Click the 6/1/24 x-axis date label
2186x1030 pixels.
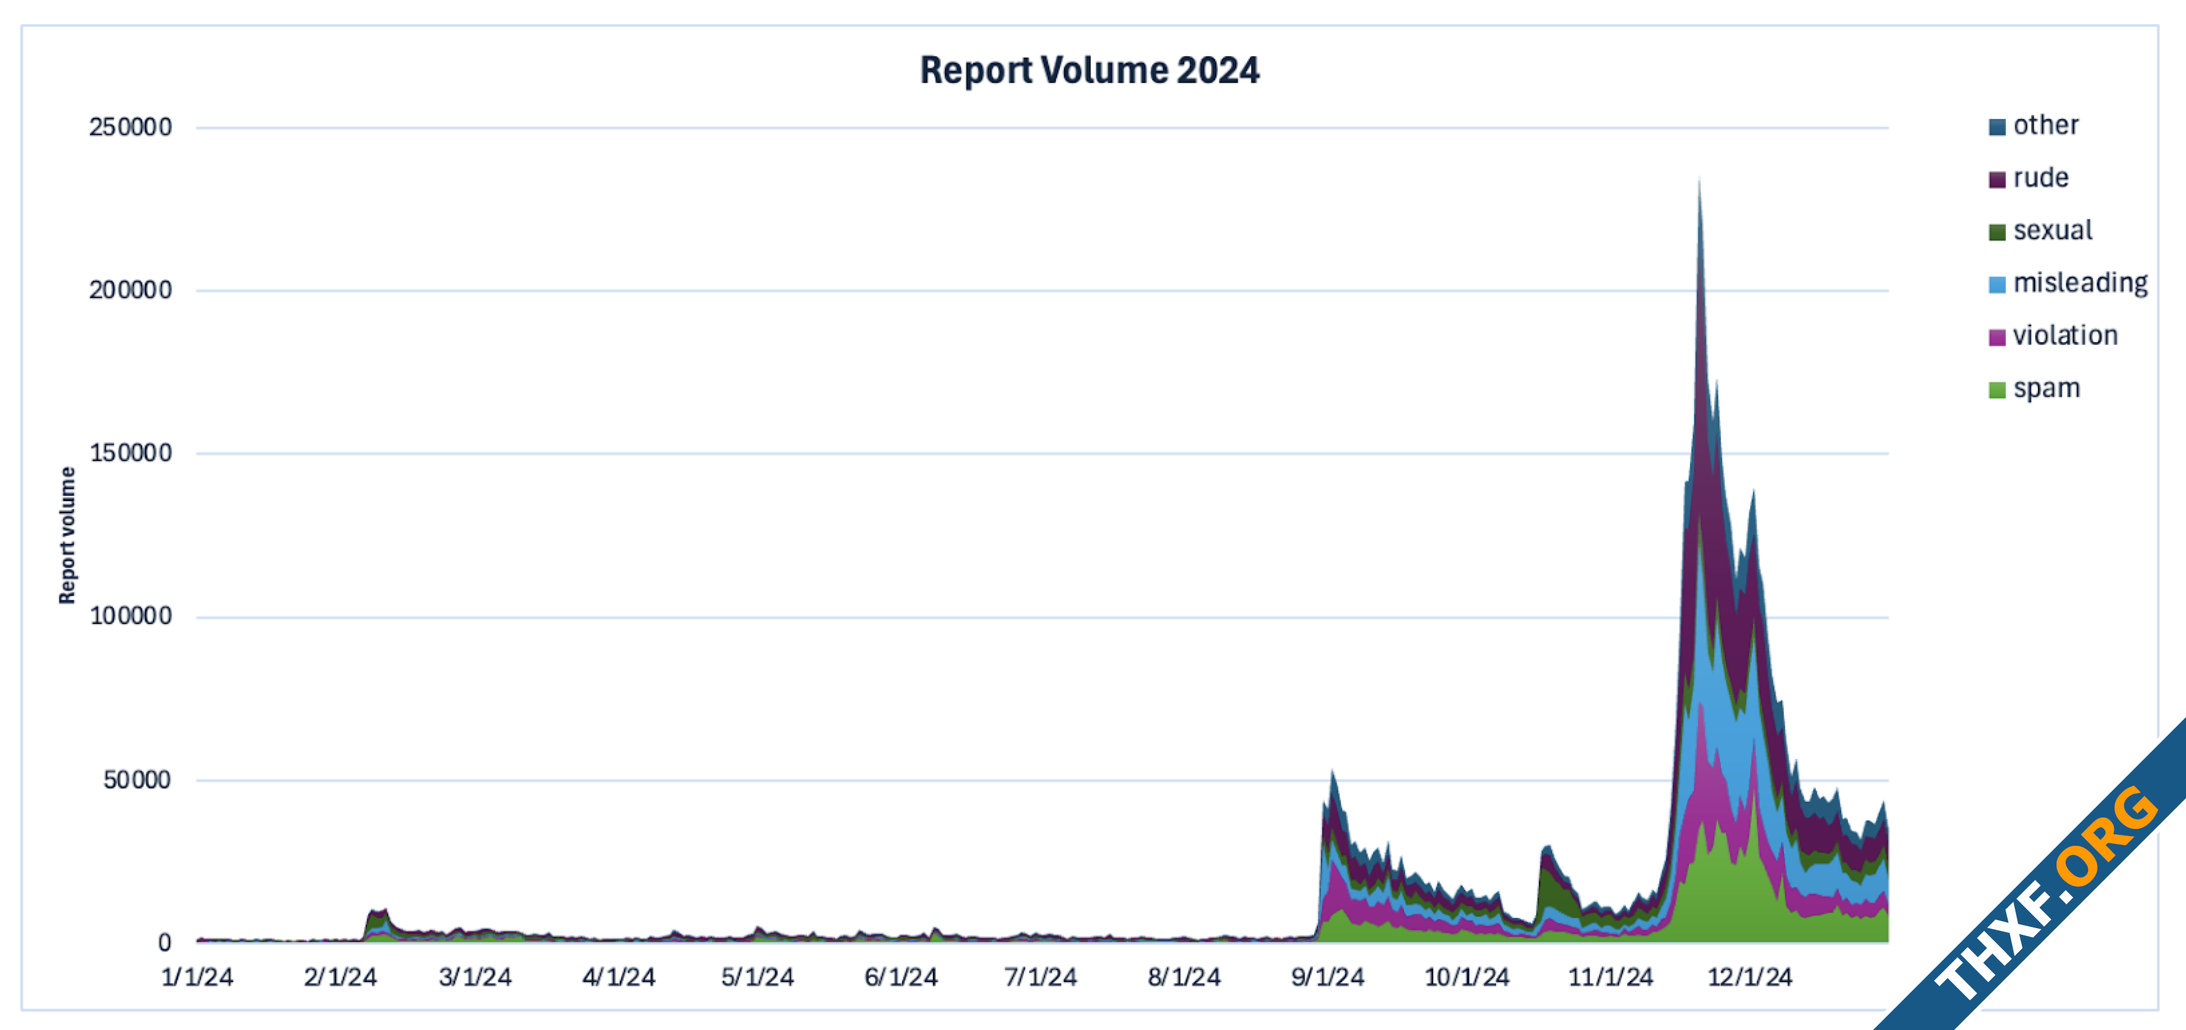tap(901, 977)
